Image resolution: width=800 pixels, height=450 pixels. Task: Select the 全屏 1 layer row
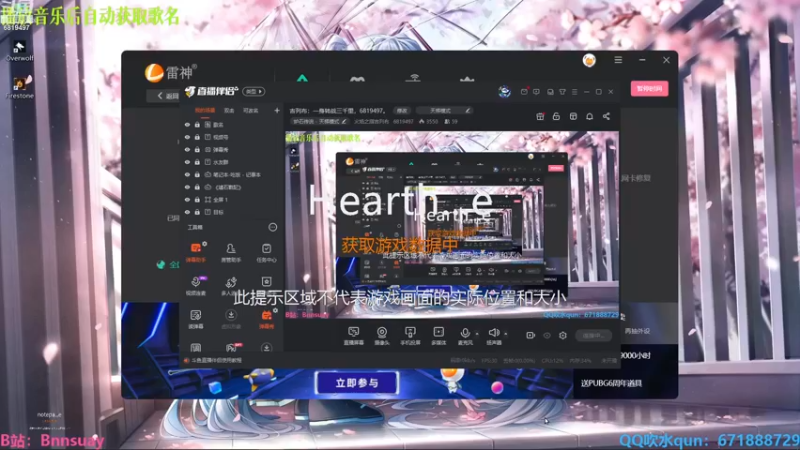pyautogui.click(x=231, y=199)
